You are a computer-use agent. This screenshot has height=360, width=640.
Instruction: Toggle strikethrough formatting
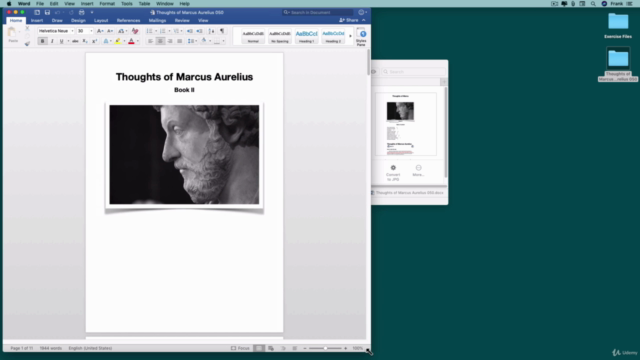(75, 41)
